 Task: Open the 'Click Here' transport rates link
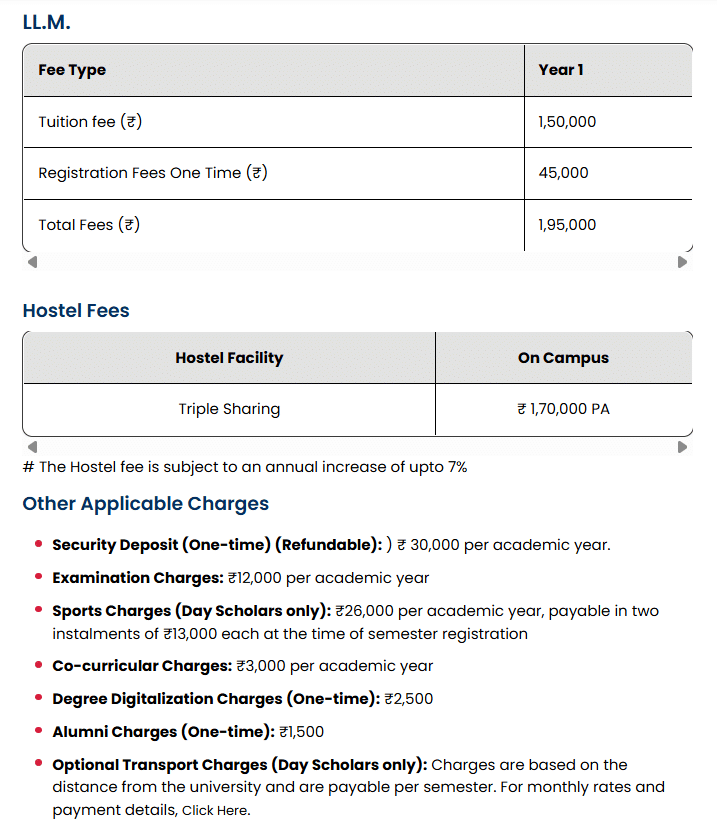[215, 811]
